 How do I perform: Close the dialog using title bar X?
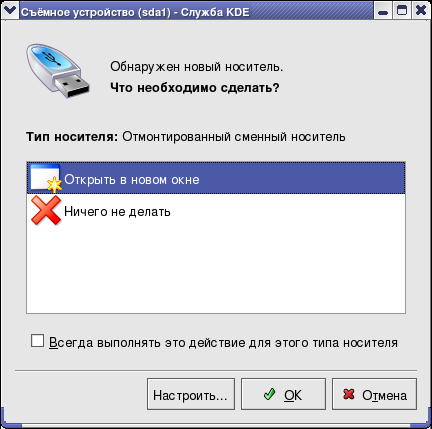click(x=421, y=11)
